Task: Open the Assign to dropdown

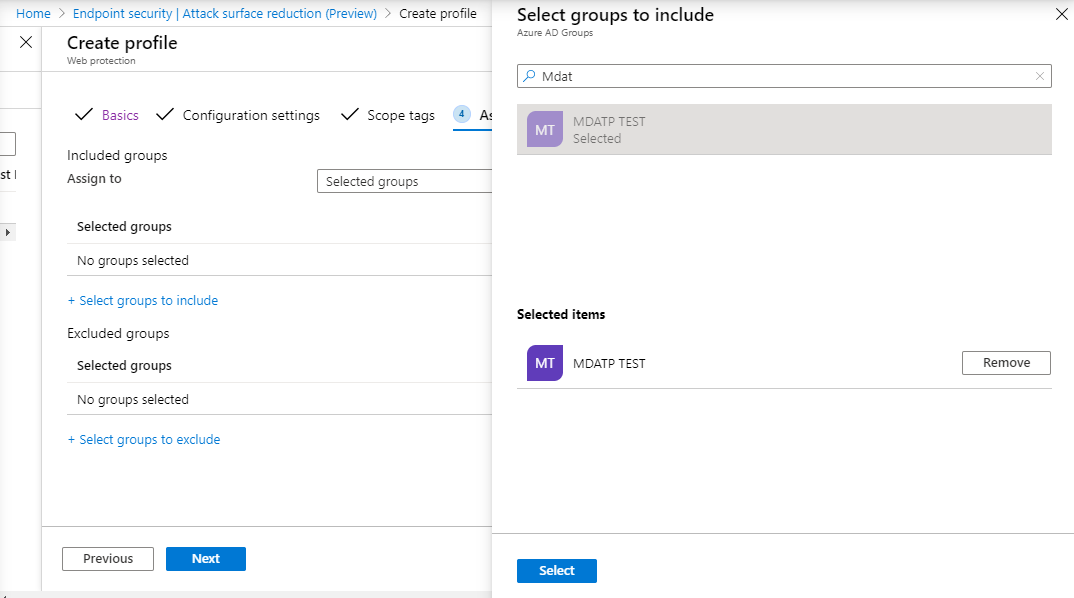Action: pos(404,181)
